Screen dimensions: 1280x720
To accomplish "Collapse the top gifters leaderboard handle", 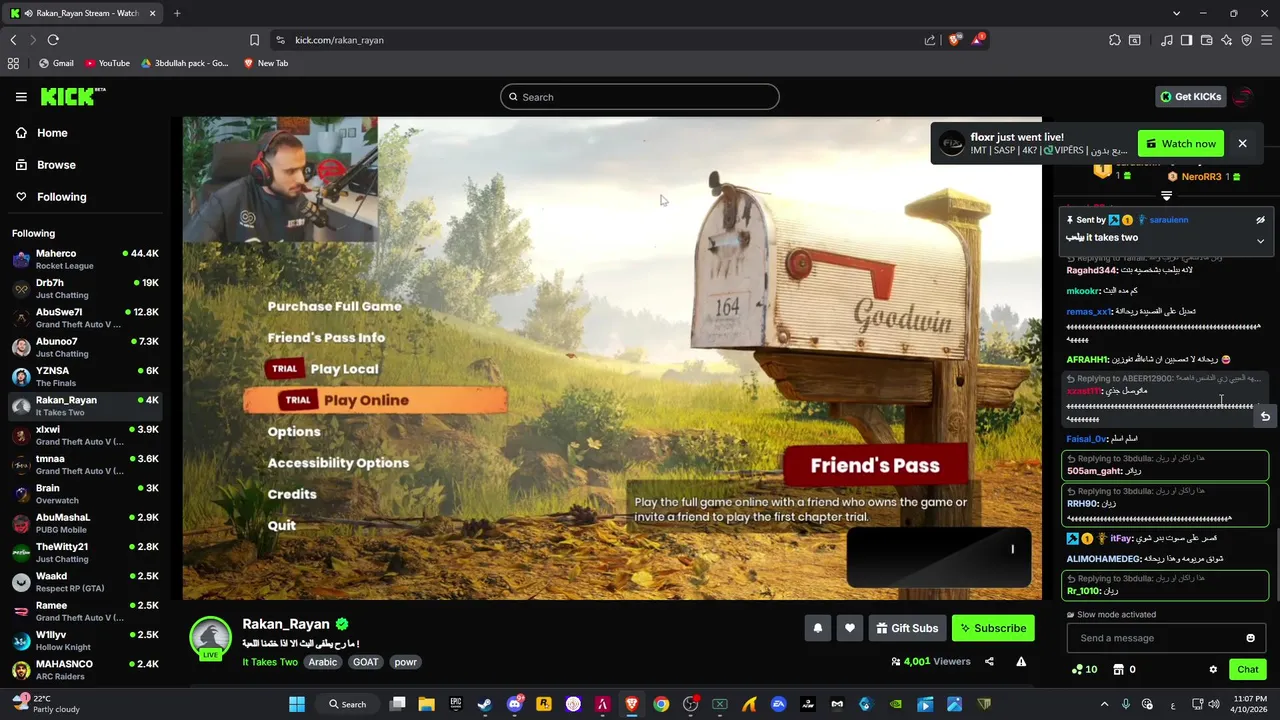I will [x=1166, y=196].
